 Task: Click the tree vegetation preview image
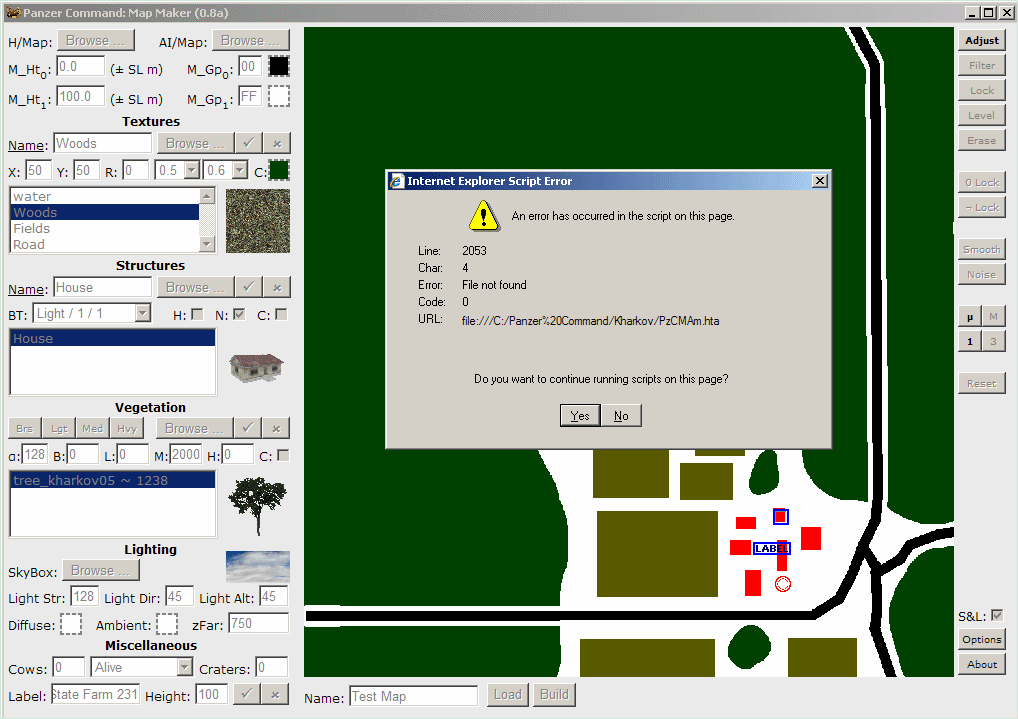click(258, 505)
